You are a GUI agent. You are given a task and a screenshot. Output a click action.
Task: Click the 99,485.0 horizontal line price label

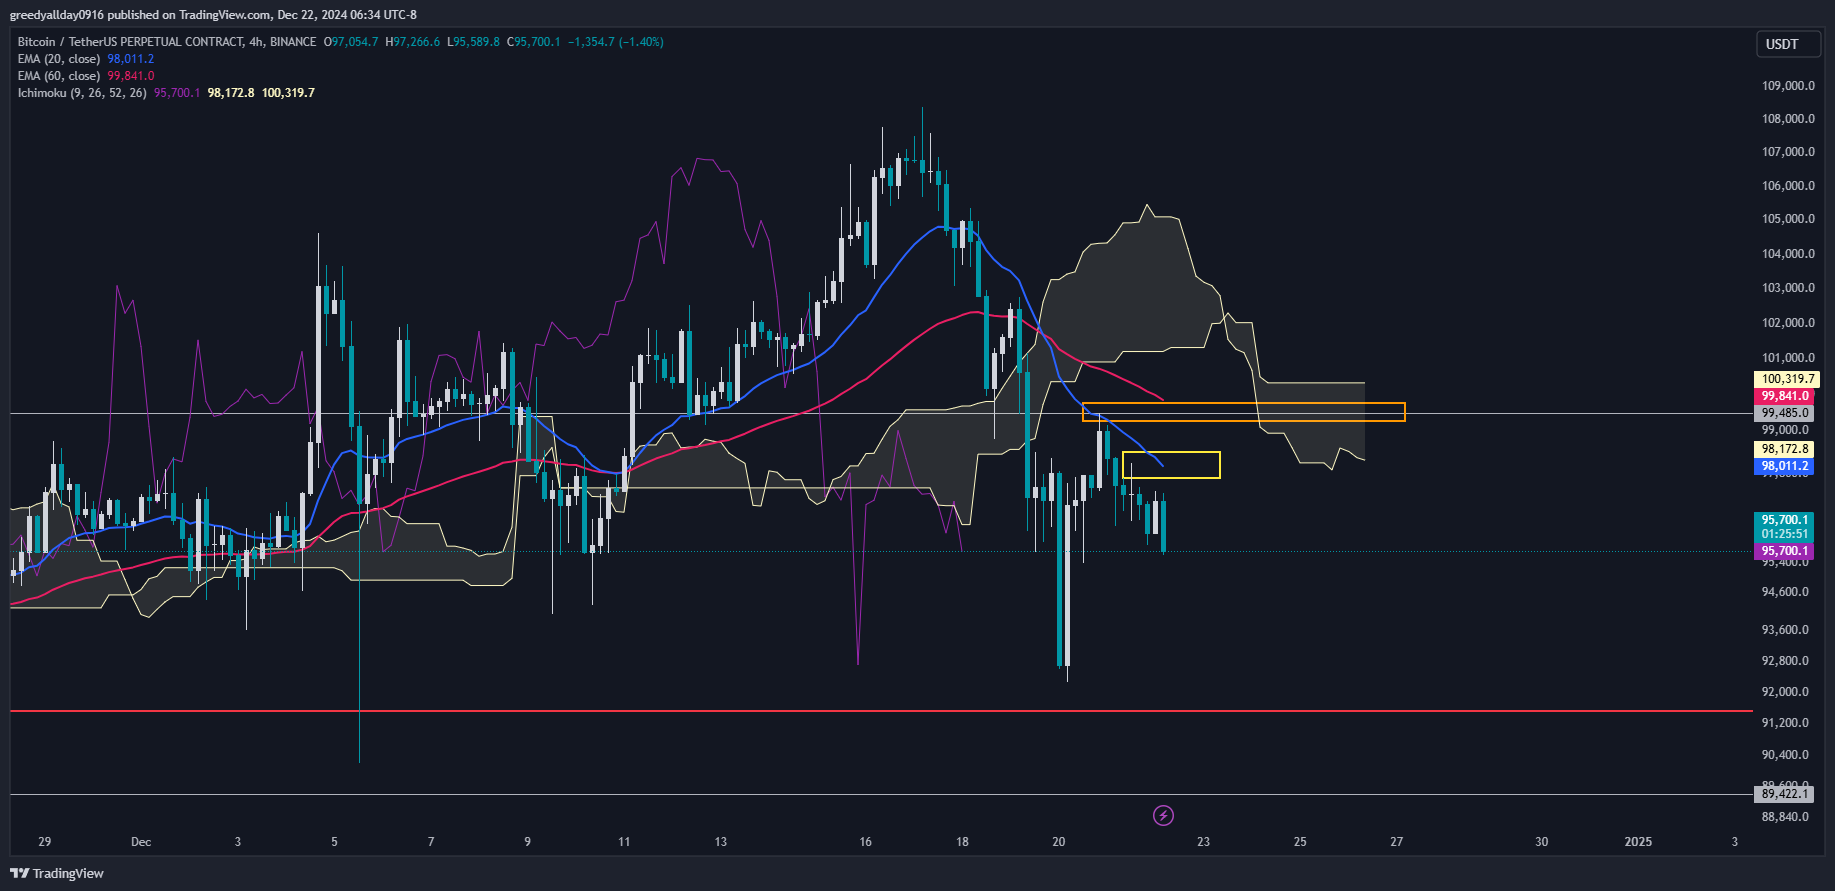[1785, 413]
